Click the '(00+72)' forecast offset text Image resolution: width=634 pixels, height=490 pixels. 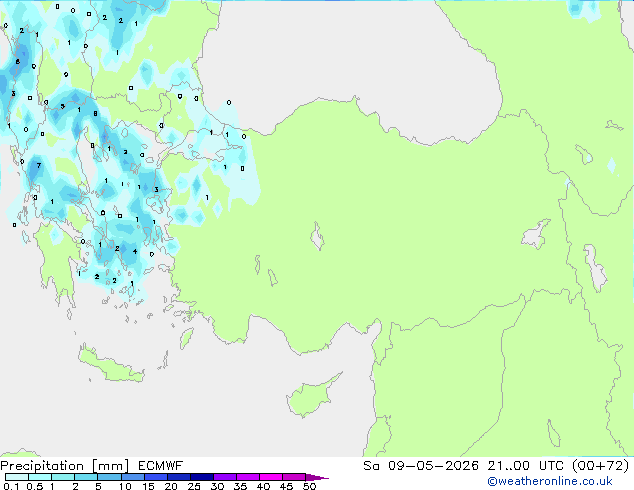(x=601, y=466)
